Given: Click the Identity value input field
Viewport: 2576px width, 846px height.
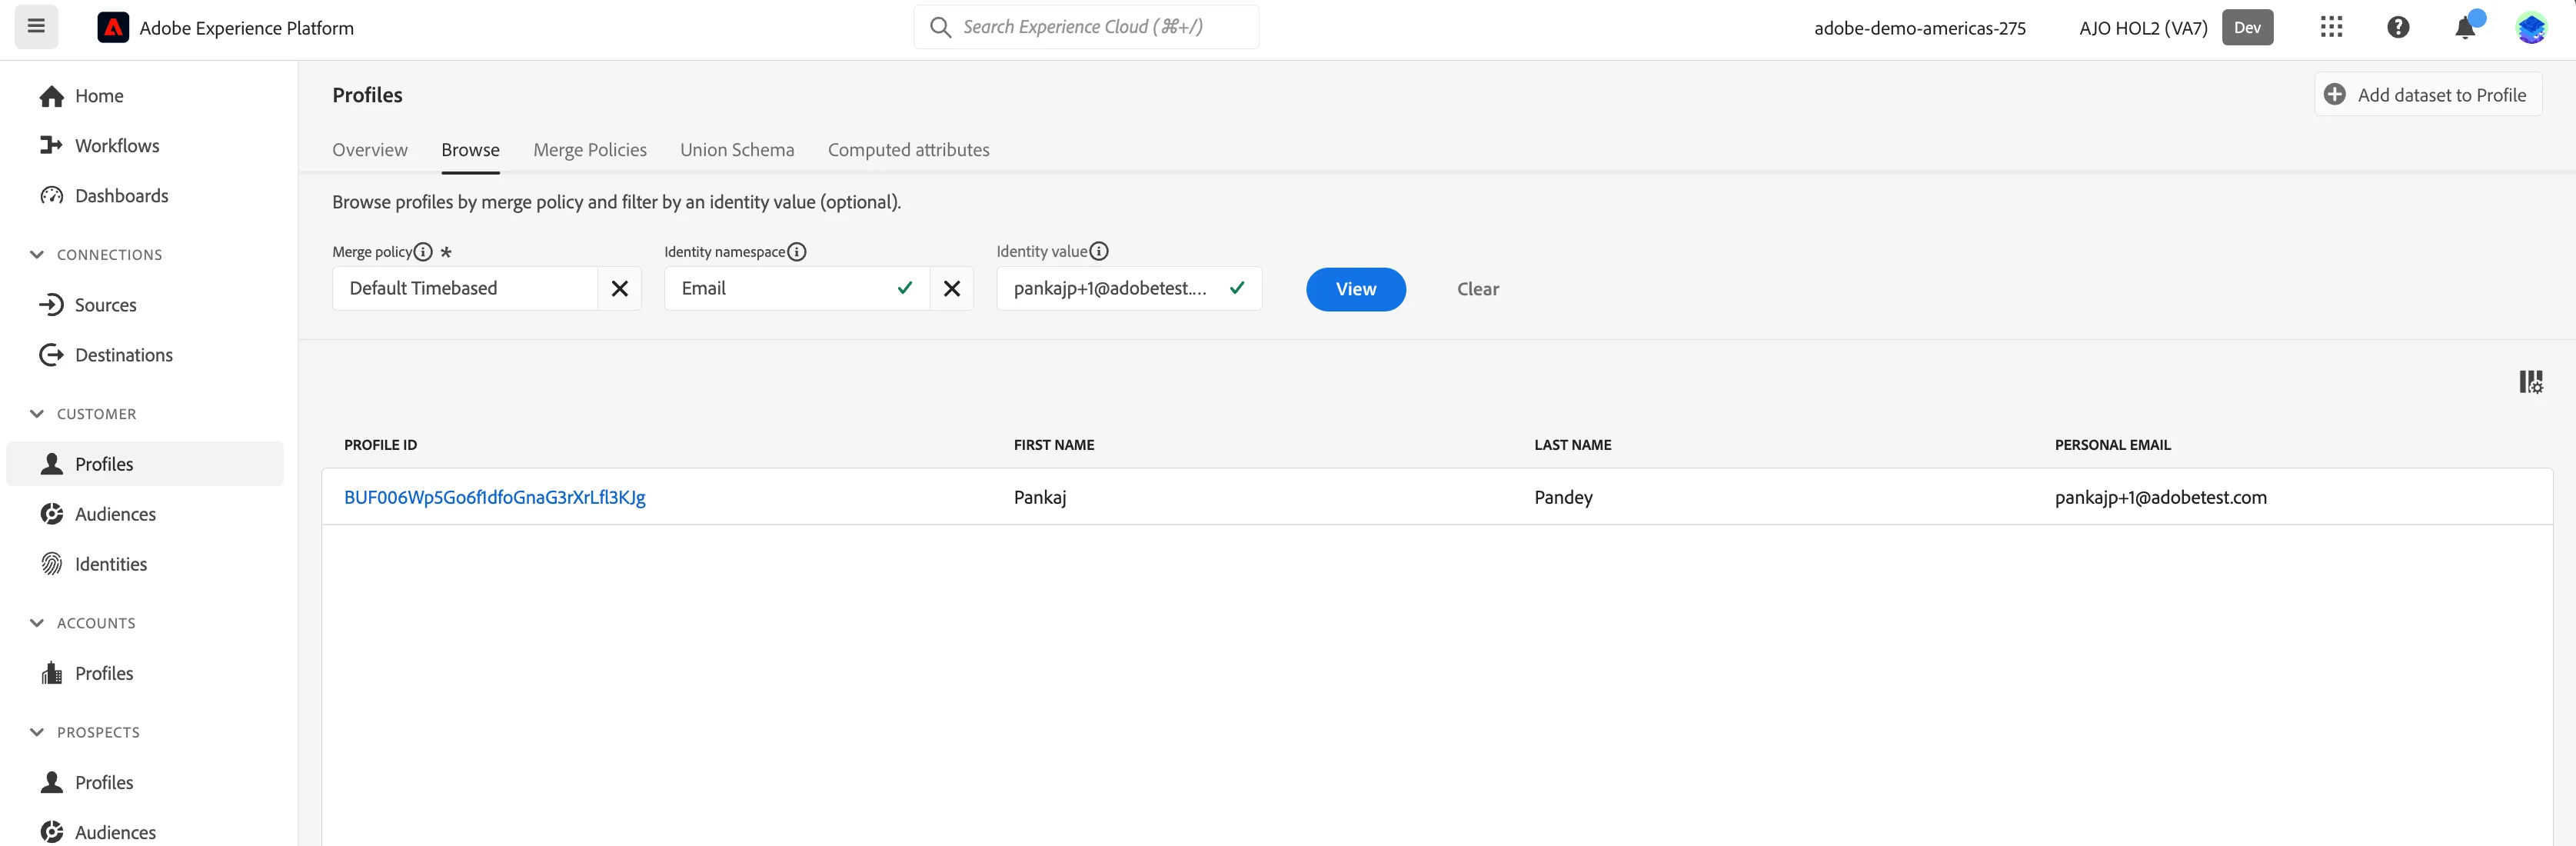Looking at the screenshot, I should [x=1128, y=289].
